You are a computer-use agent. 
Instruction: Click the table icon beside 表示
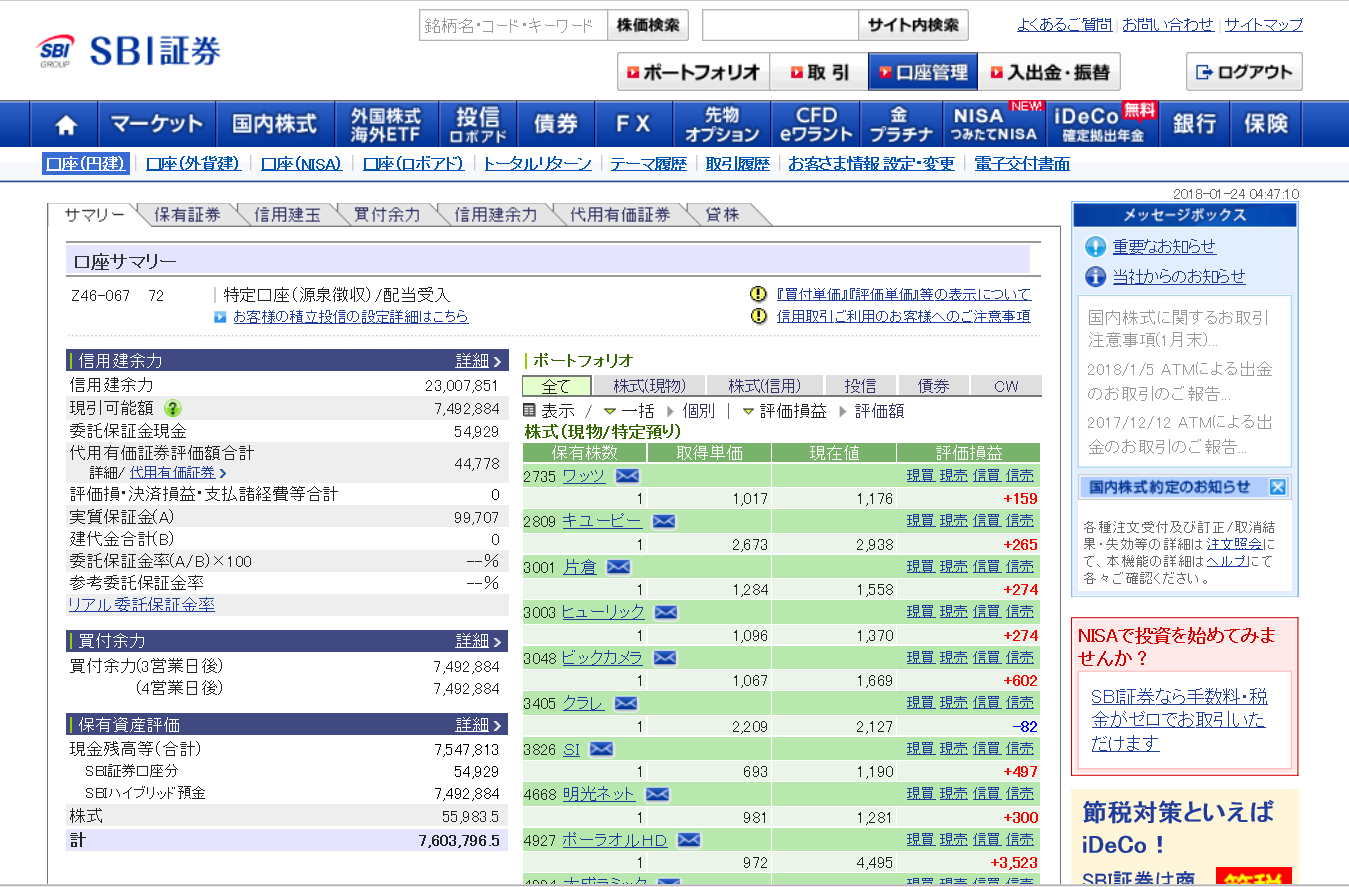(530, 411)
